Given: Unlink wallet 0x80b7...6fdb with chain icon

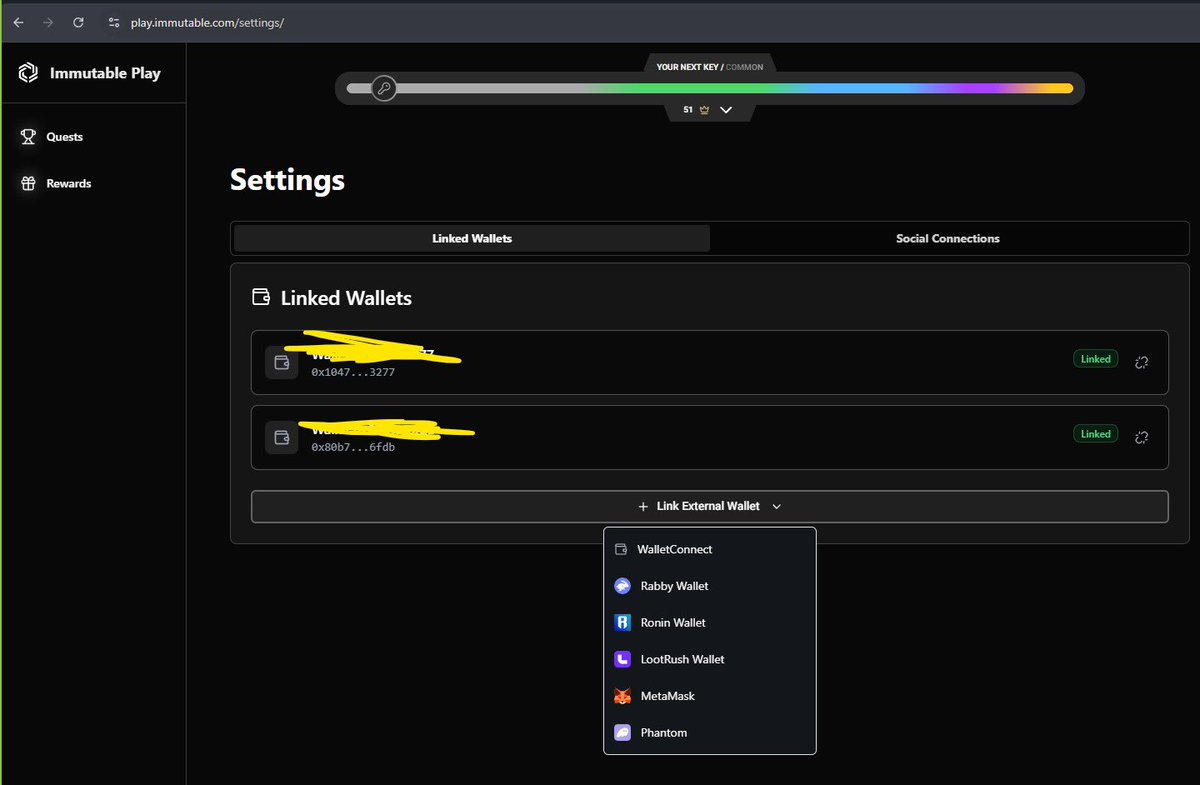Looking at the screenshot, I should point(1142,437).
